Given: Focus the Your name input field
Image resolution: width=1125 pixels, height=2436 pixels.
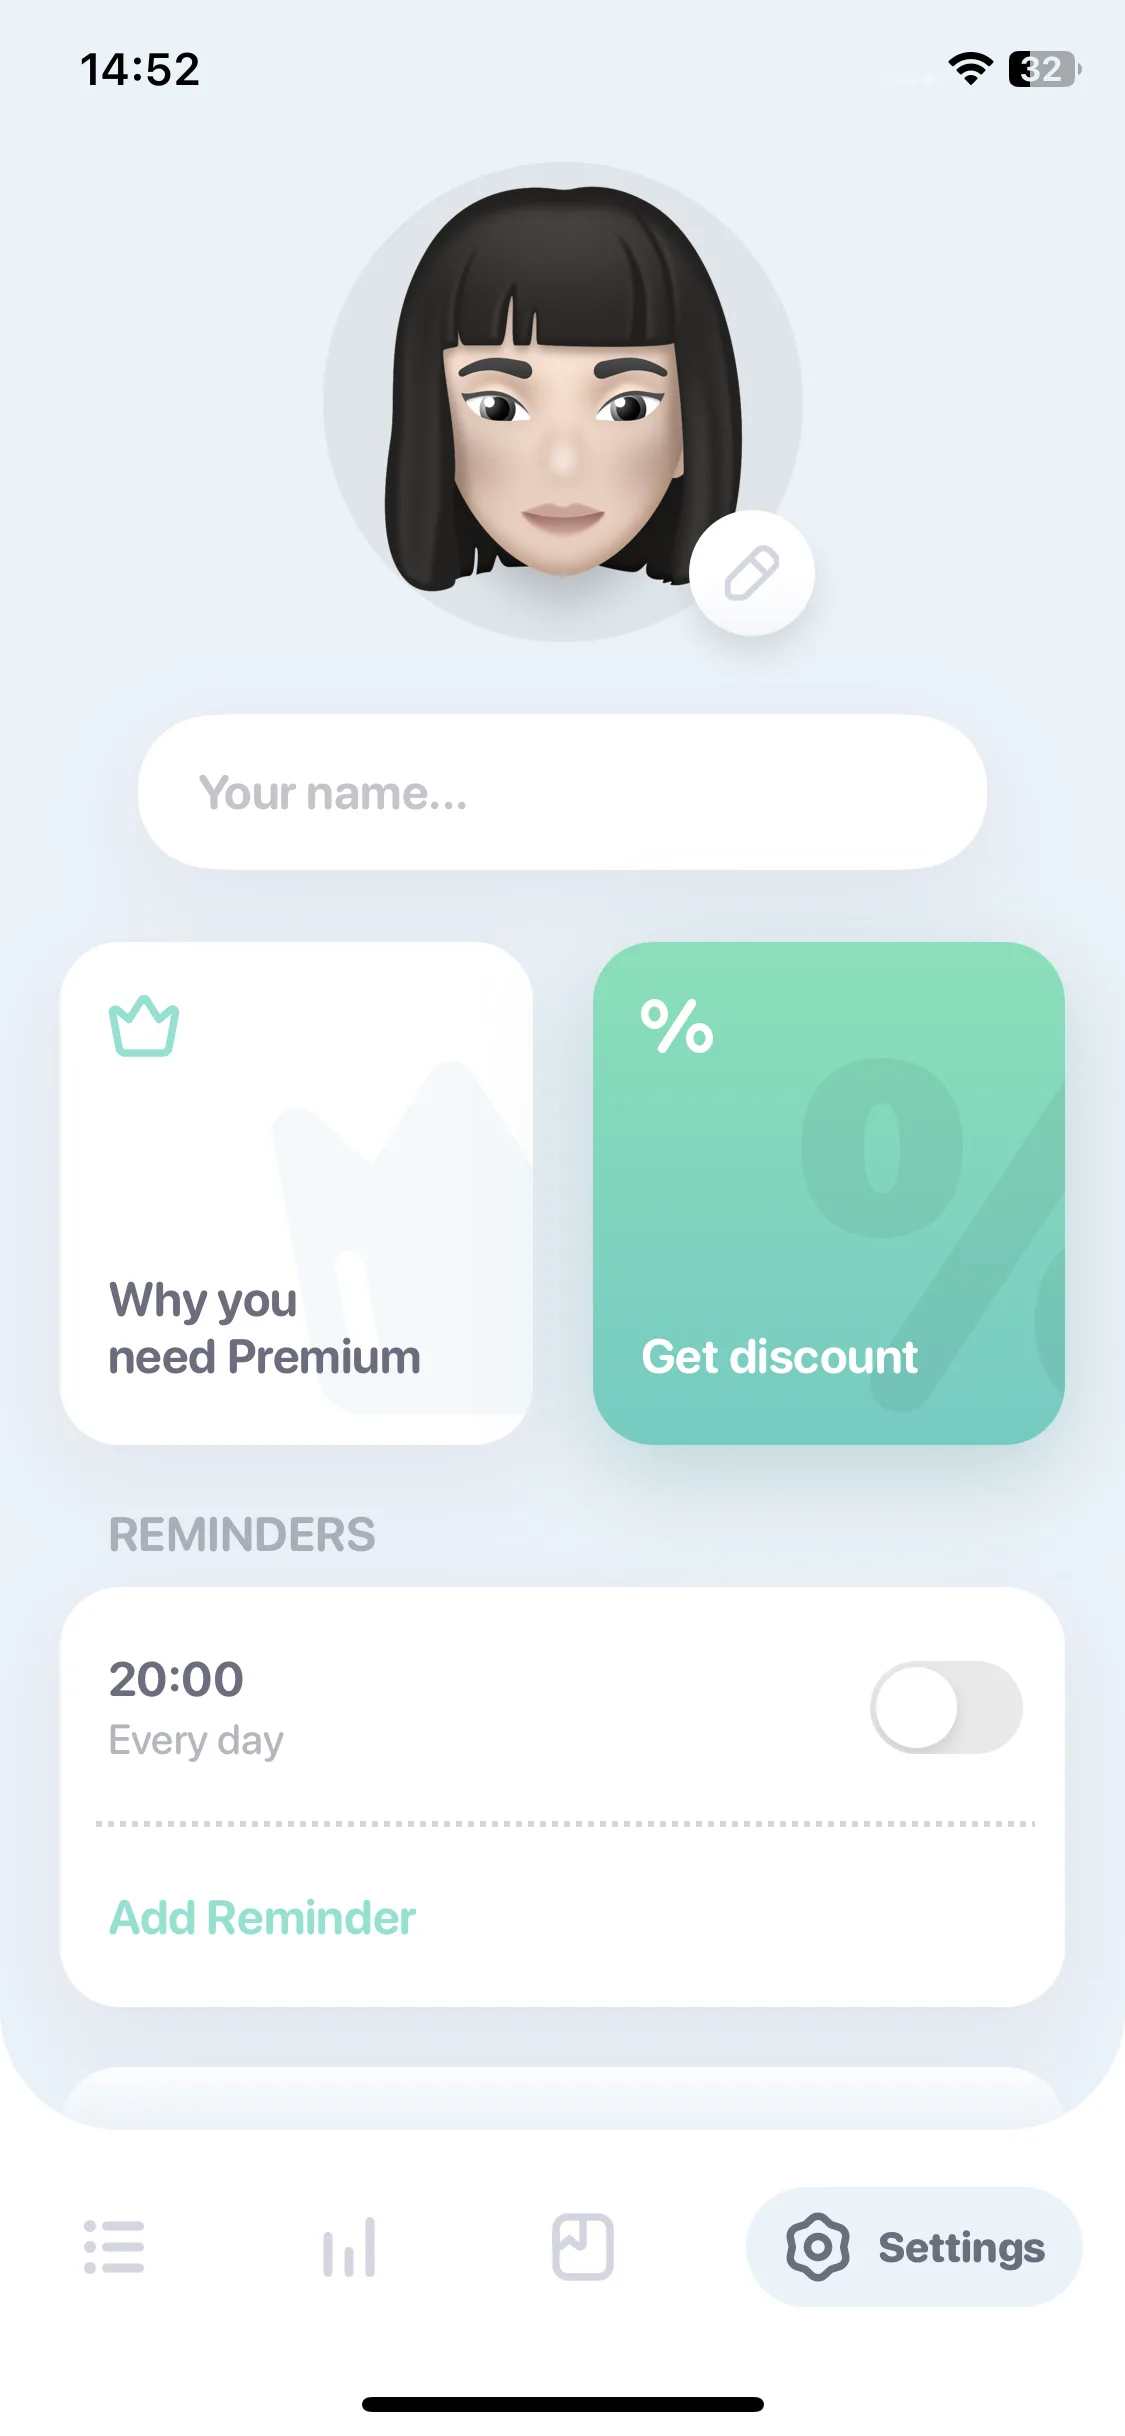Looking at the screenshot, I should [x=562, y=792].
